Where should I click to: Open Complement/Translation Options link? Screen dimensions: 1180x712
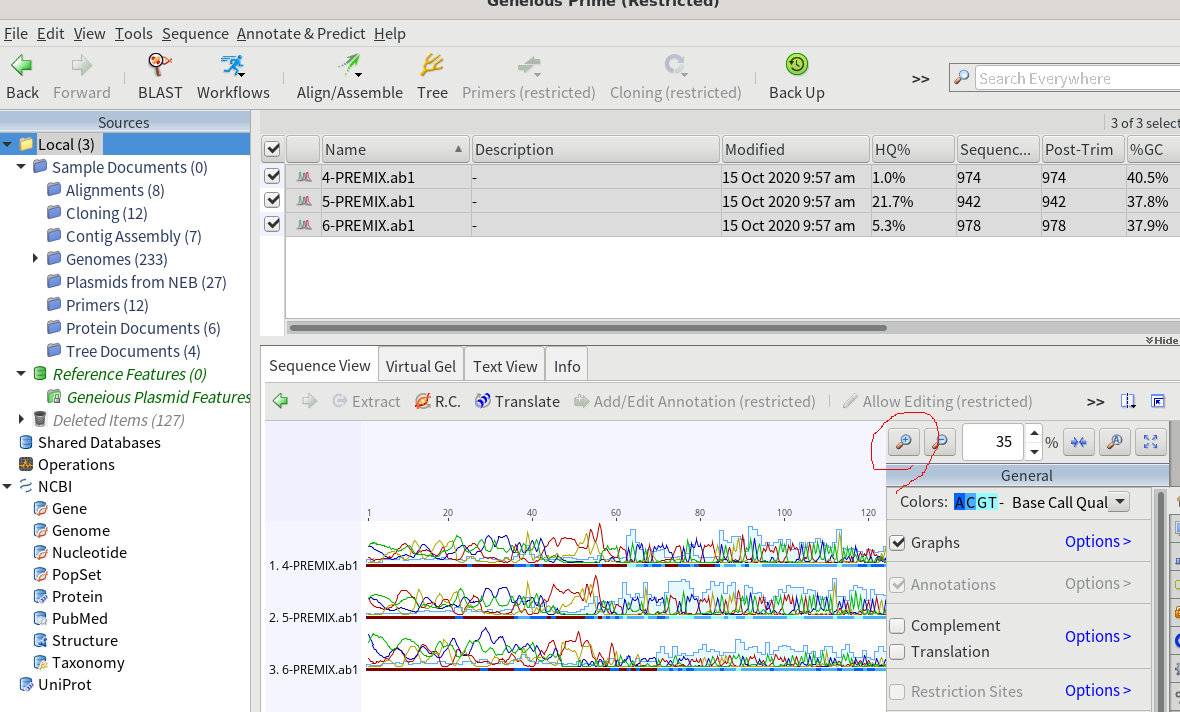coord(1097,637)
